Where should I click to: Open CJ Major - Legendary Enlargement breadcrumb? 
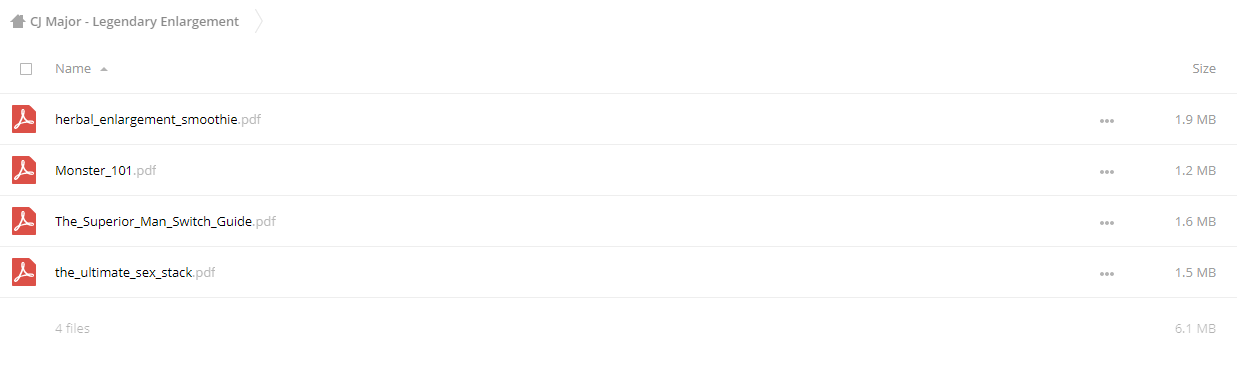pyautogui.click(x=135, y=21)
